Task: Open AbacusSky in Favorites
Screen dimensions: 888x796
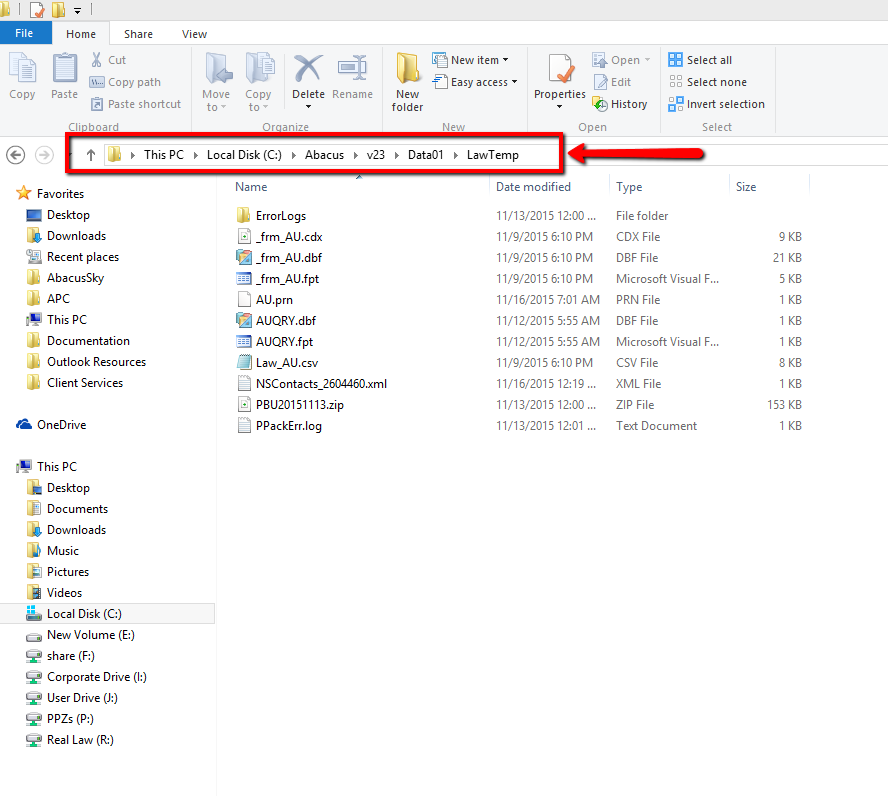Action: click(75, 277)
